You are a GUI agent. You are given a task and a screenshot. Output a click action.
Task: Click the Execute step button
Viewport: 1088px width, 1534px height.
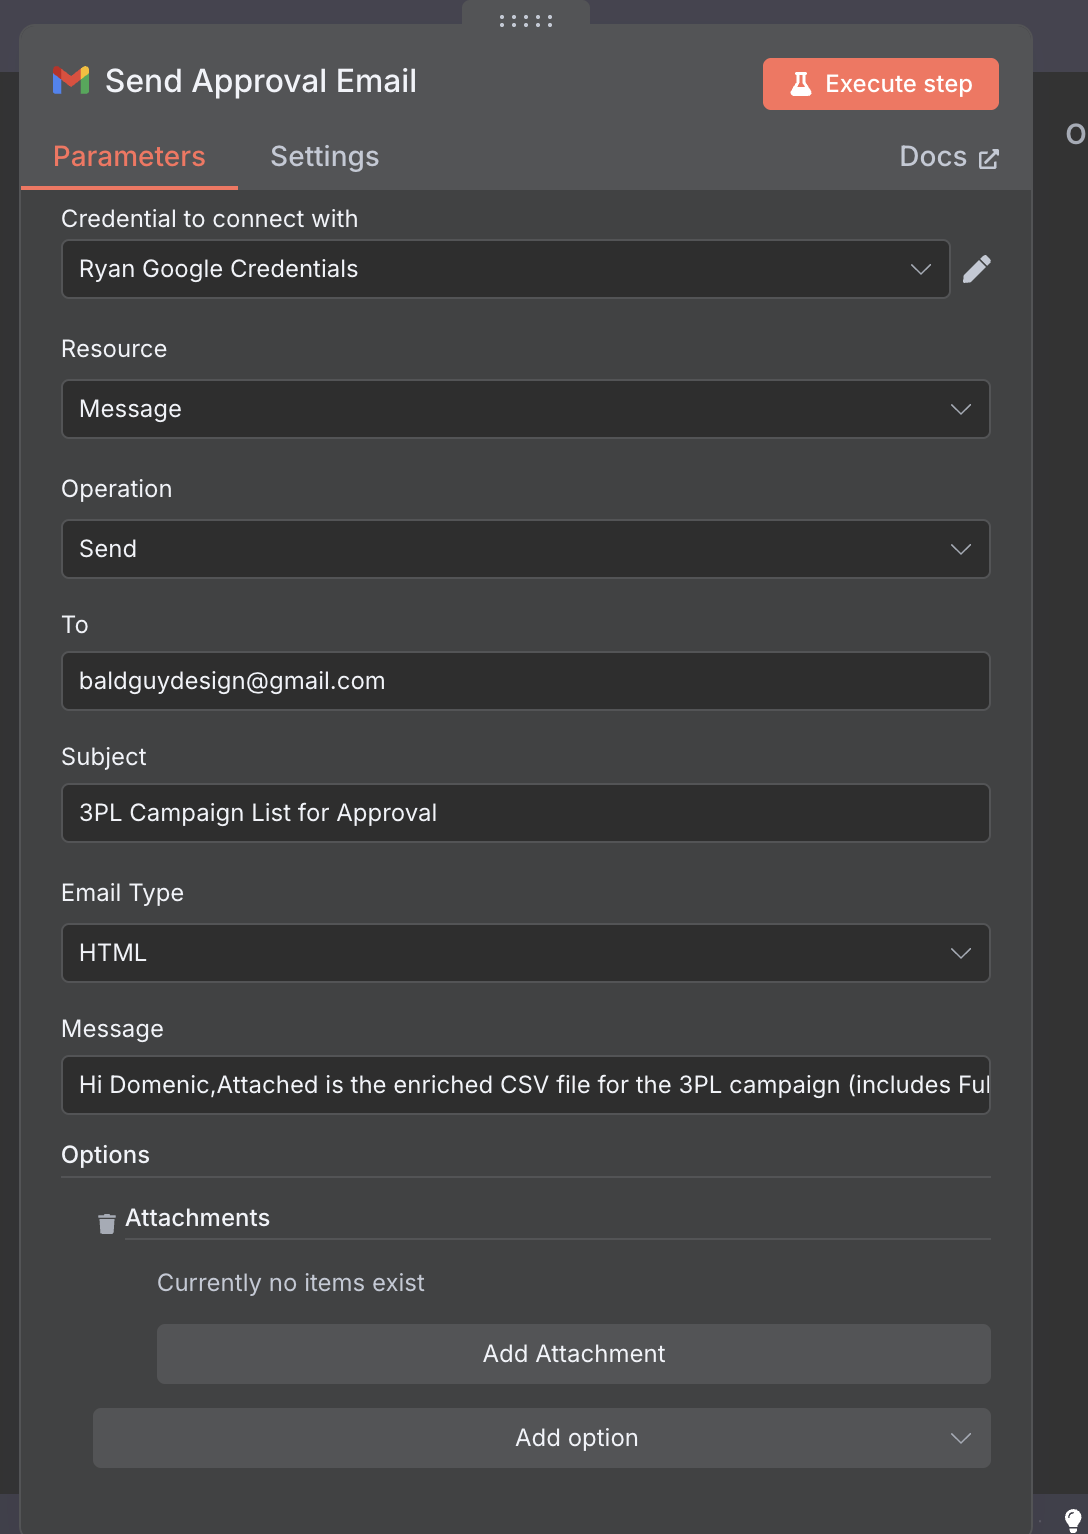(881, 84)
